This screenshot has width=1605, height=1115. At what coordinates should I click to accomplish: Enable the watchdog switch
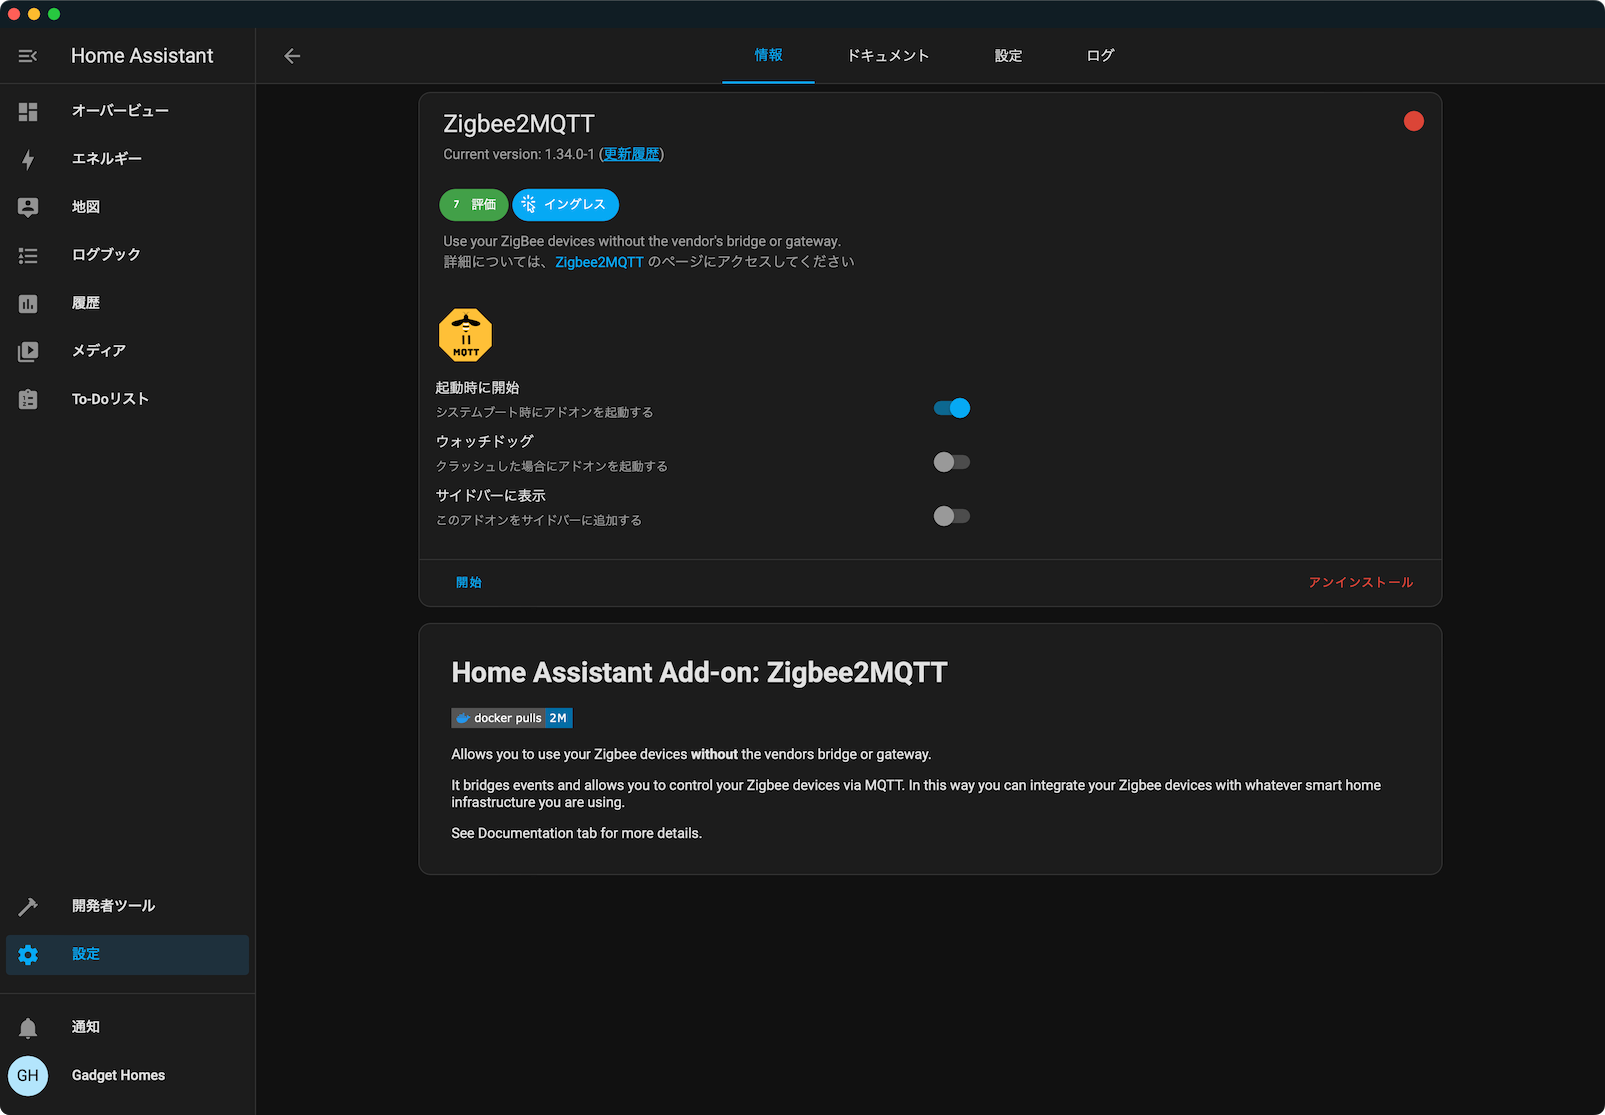click(x=952, y=462)
